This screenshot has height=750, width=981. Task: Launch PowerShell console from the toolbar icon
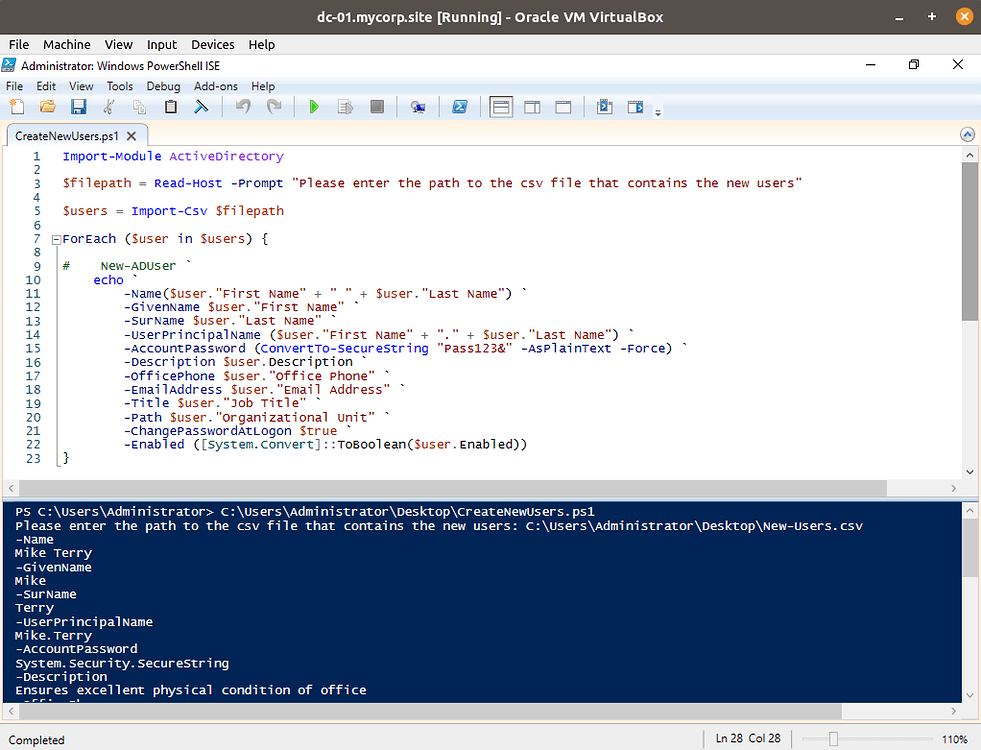tap(460, 107)
